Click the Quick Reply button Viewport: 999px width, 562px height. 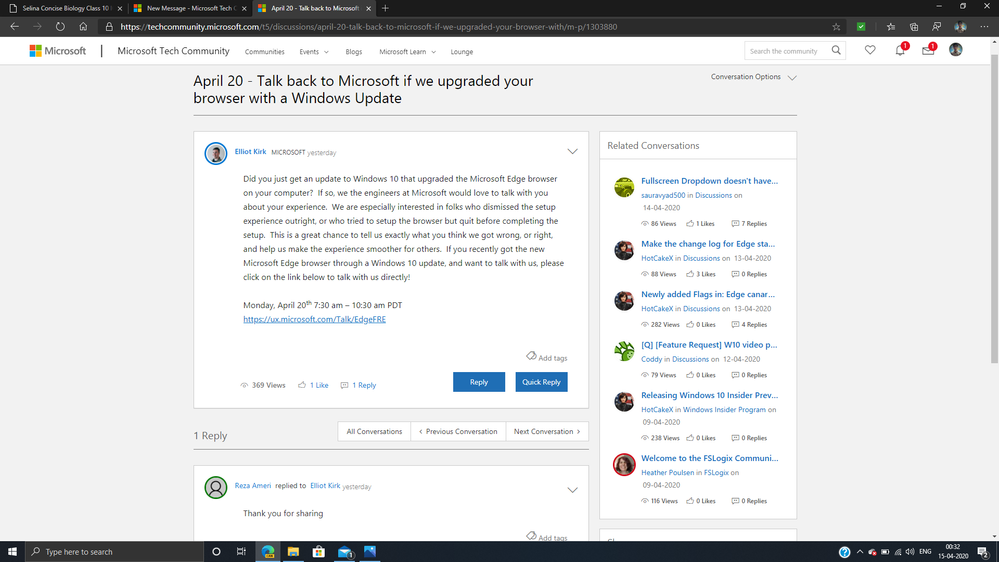point(542,382)
